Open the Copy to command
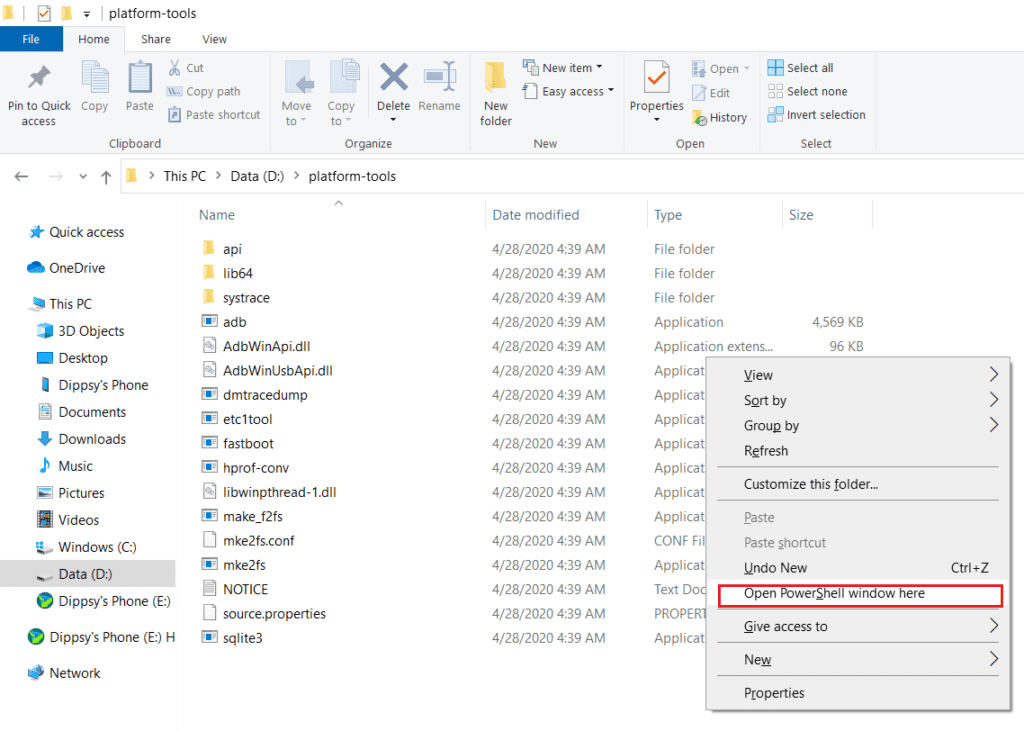 click(342, 93)
